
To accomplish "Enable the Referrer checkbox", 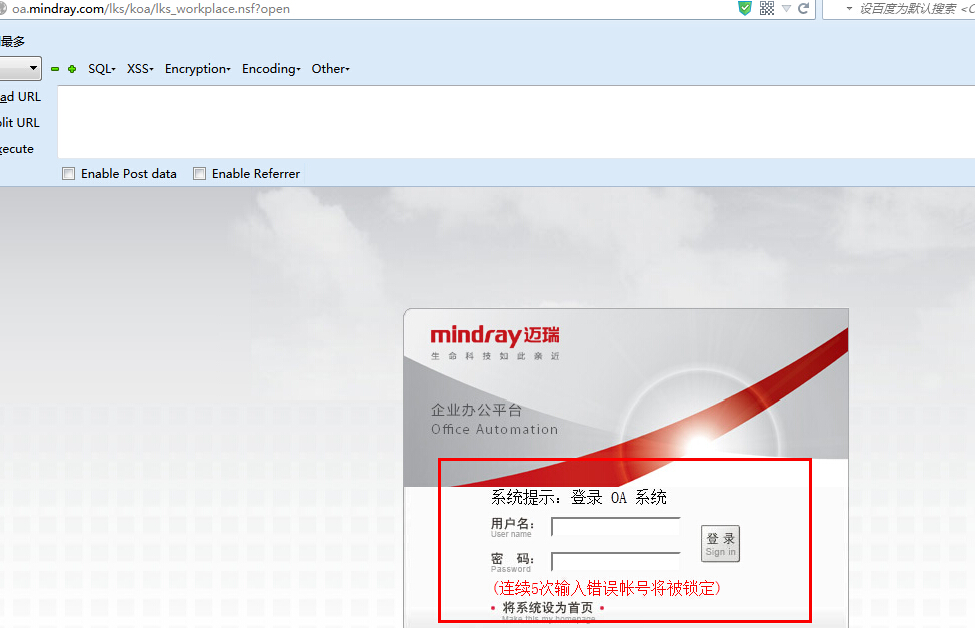I will coord(199,174).
